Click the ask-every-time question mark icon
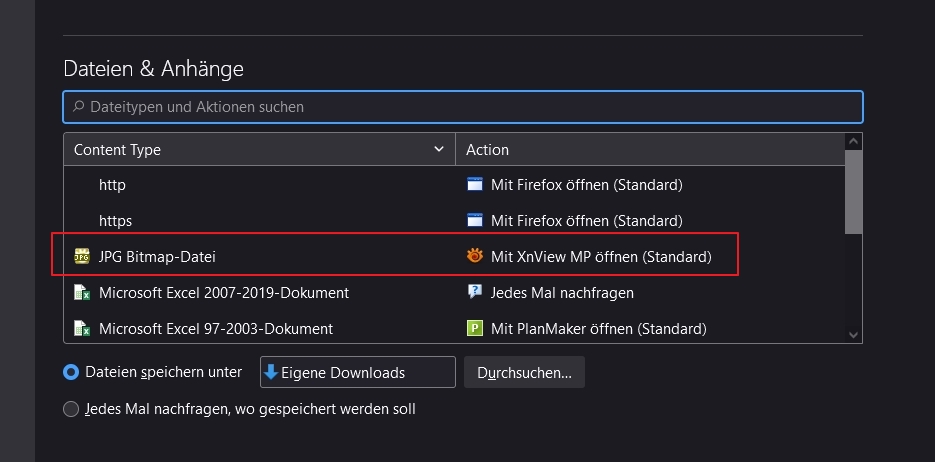Screen dimensions: 935x462 (475, 293)
